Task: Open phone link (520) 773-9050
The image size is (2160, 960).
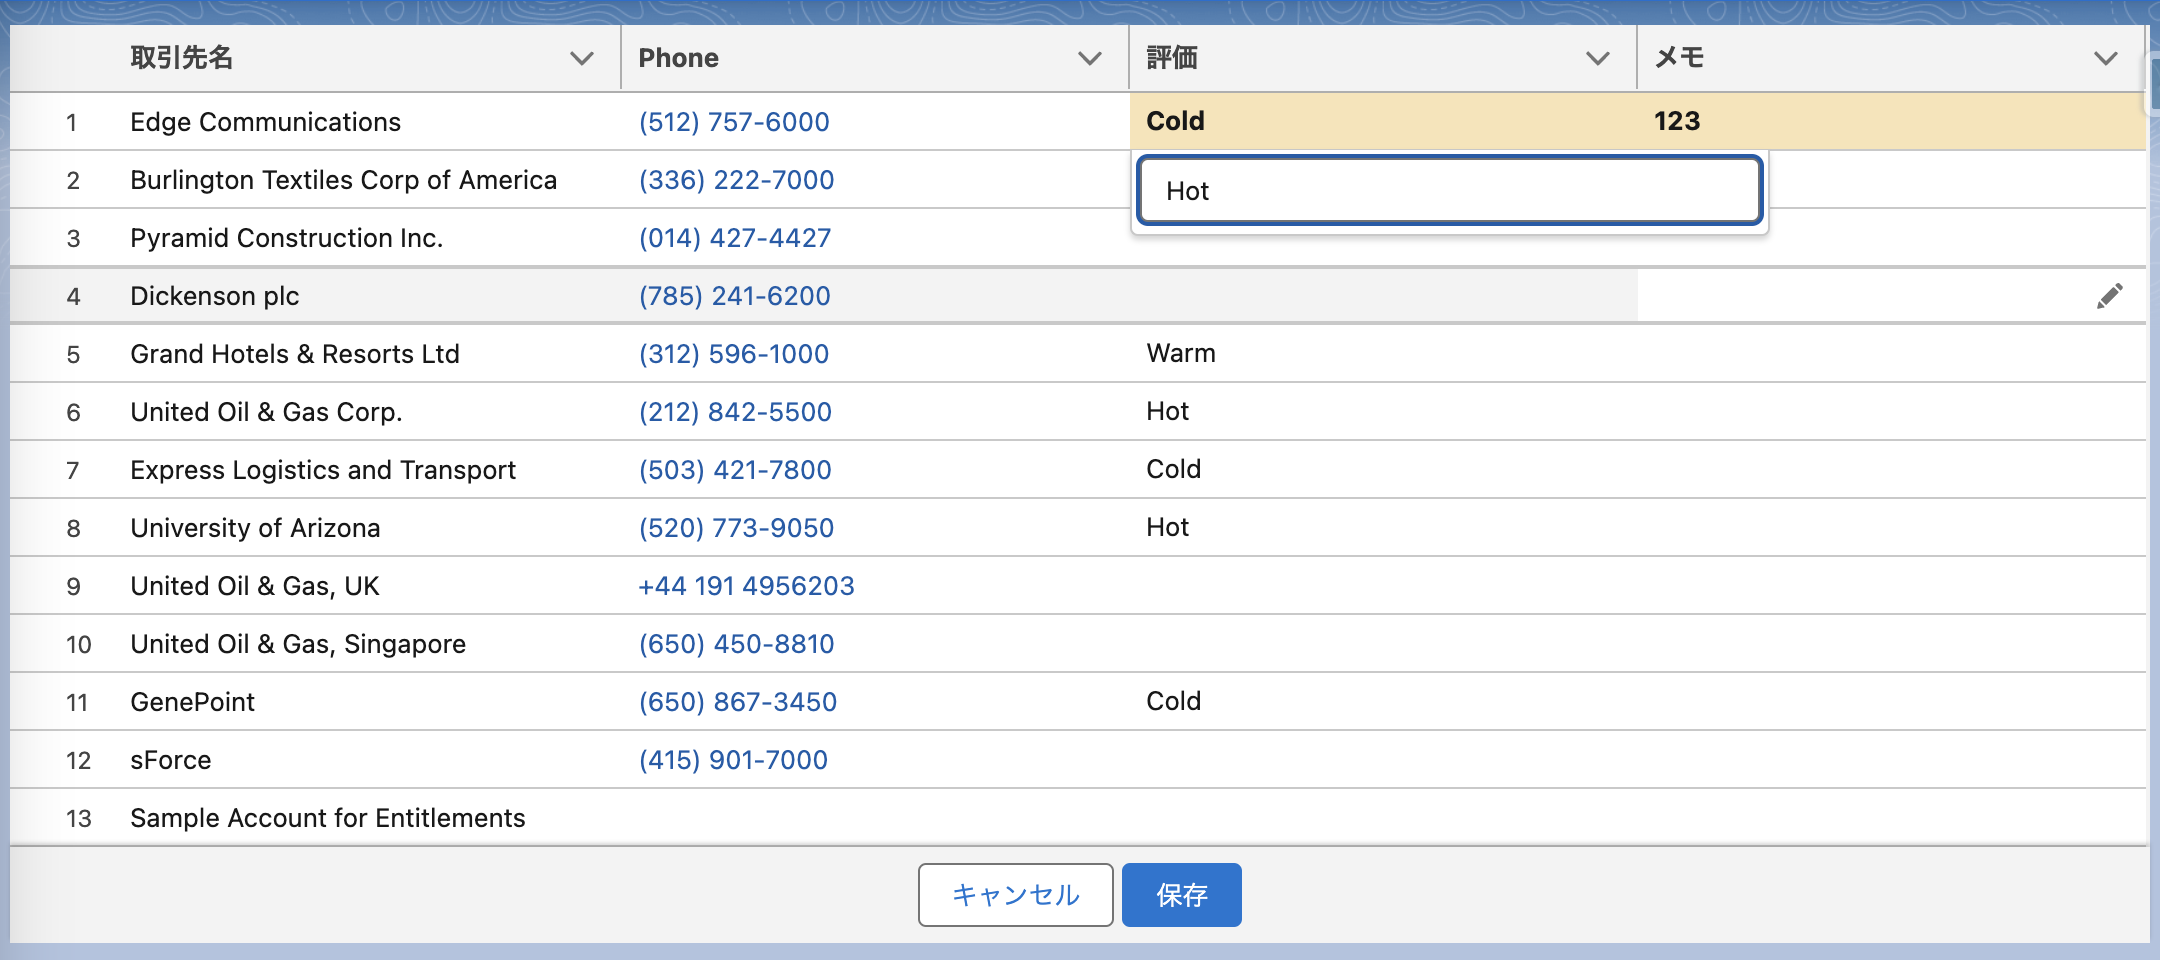Action: click(x=736, y=528)
